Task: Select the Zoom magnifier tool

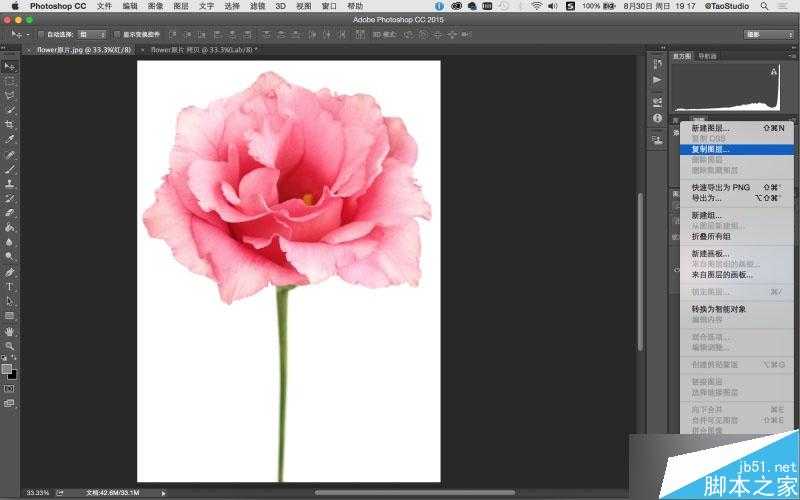Action: tap(10, 345)
